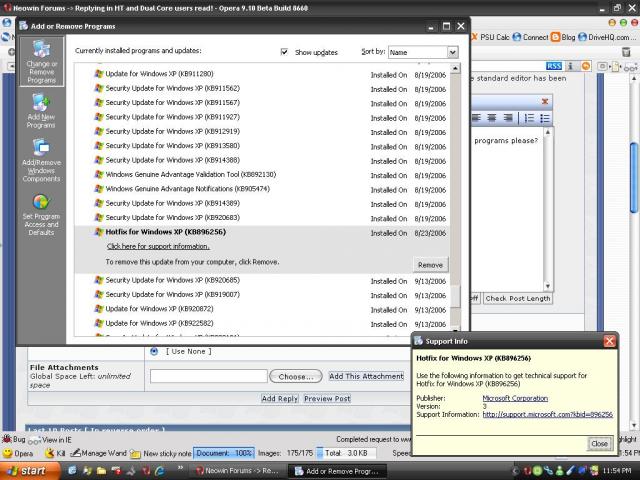The height and width of the screenshot is (480, 640).
Task: Select Windows Genuine Advantage Validation Tool entry
Action: coord(262,175)
